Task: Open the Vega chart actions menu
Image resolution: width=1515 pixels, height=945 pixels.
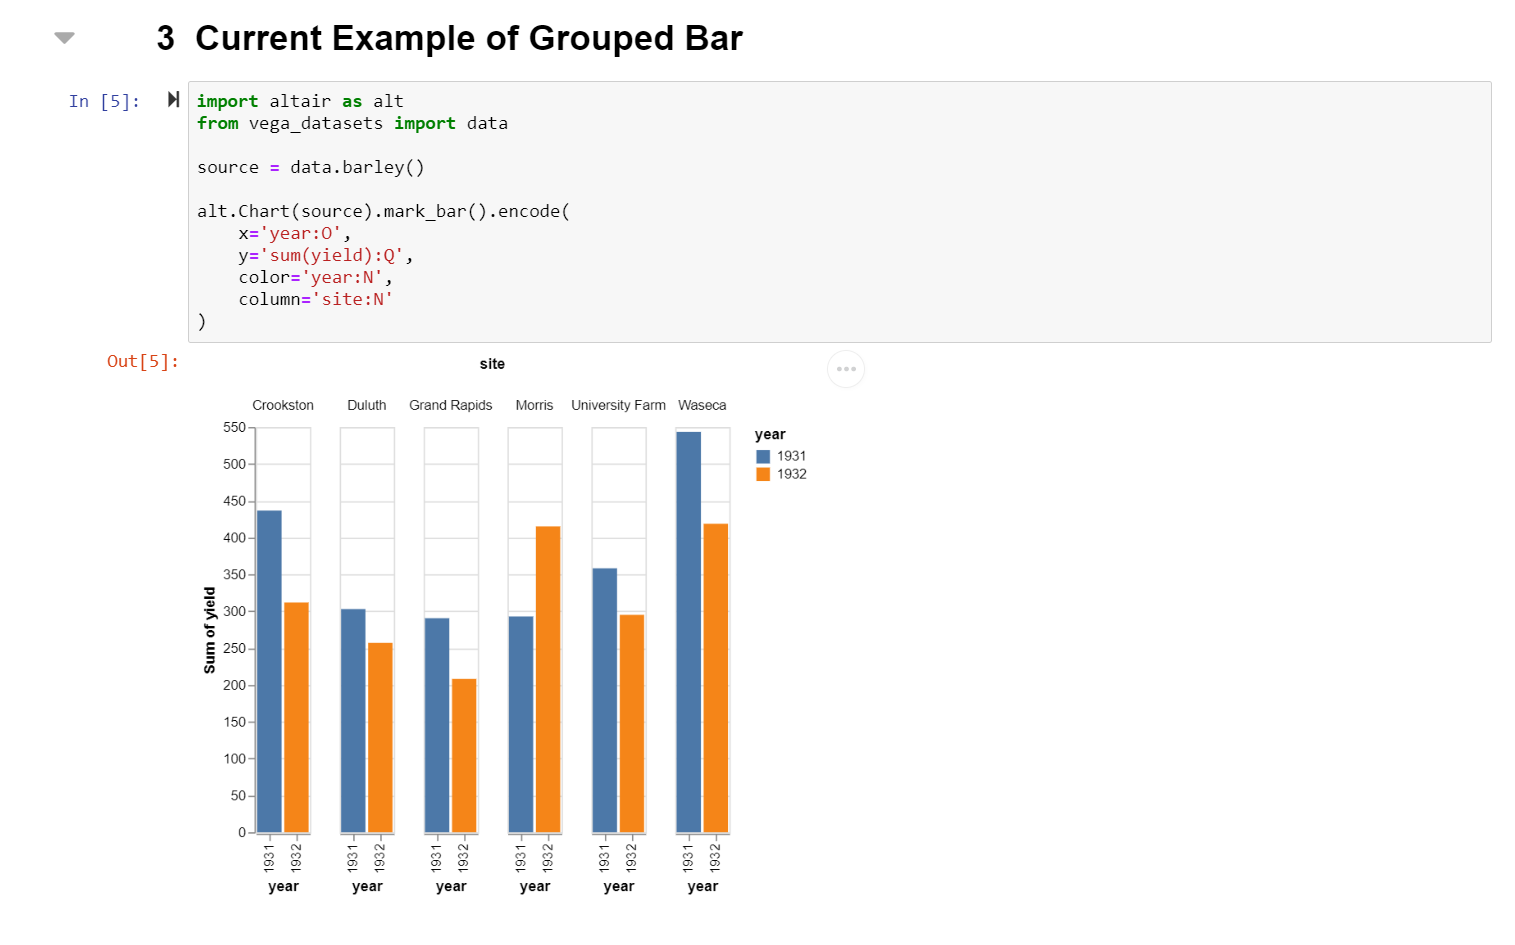Action: pos(846,369)
